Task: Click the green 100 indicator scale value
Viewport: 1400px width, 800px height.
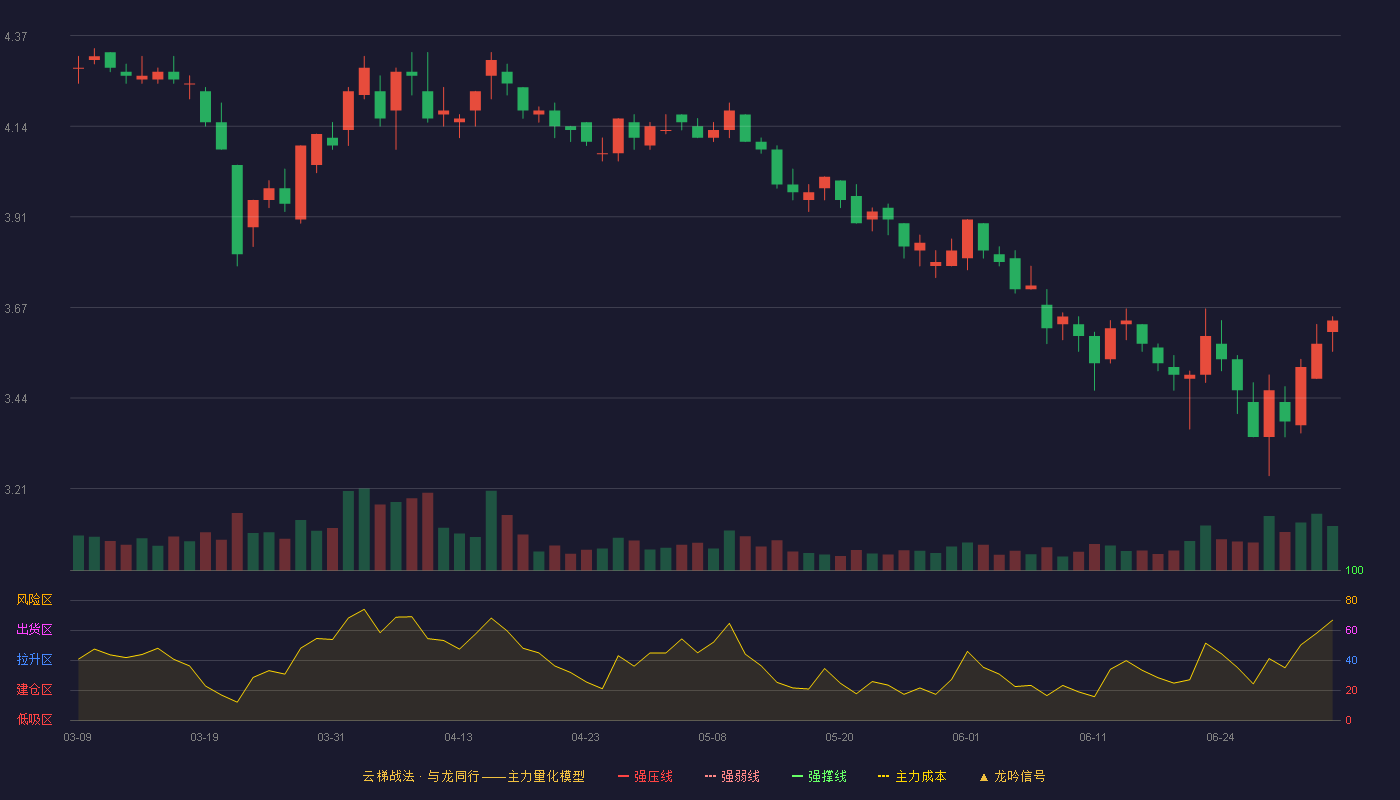Action: tap(1354, 571)
